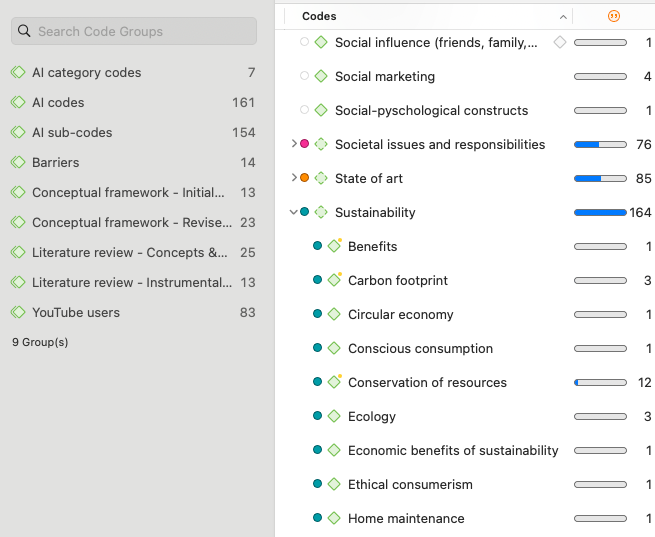Select the AI sub-codes group

pyautogui.click(x=72, y=133)
